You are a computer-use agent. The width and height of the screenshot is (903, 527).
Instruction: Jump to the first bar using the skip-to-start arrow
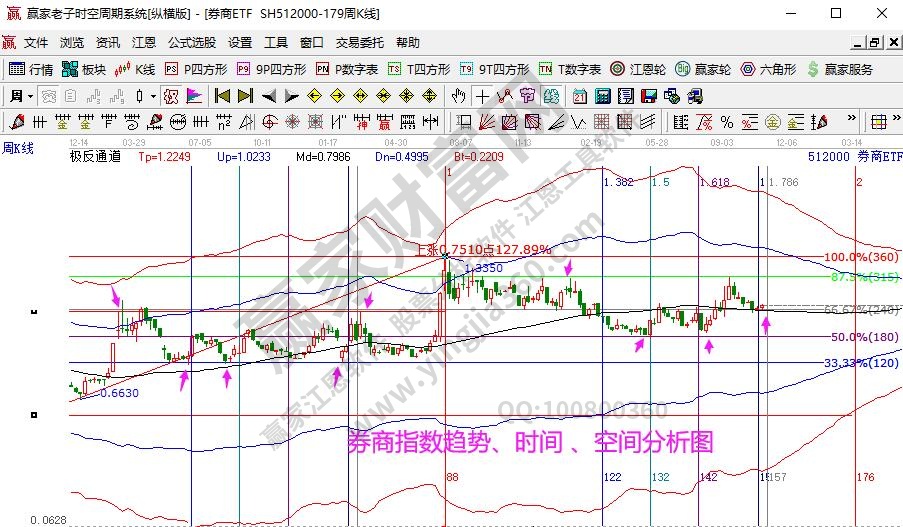coord(222,96)
